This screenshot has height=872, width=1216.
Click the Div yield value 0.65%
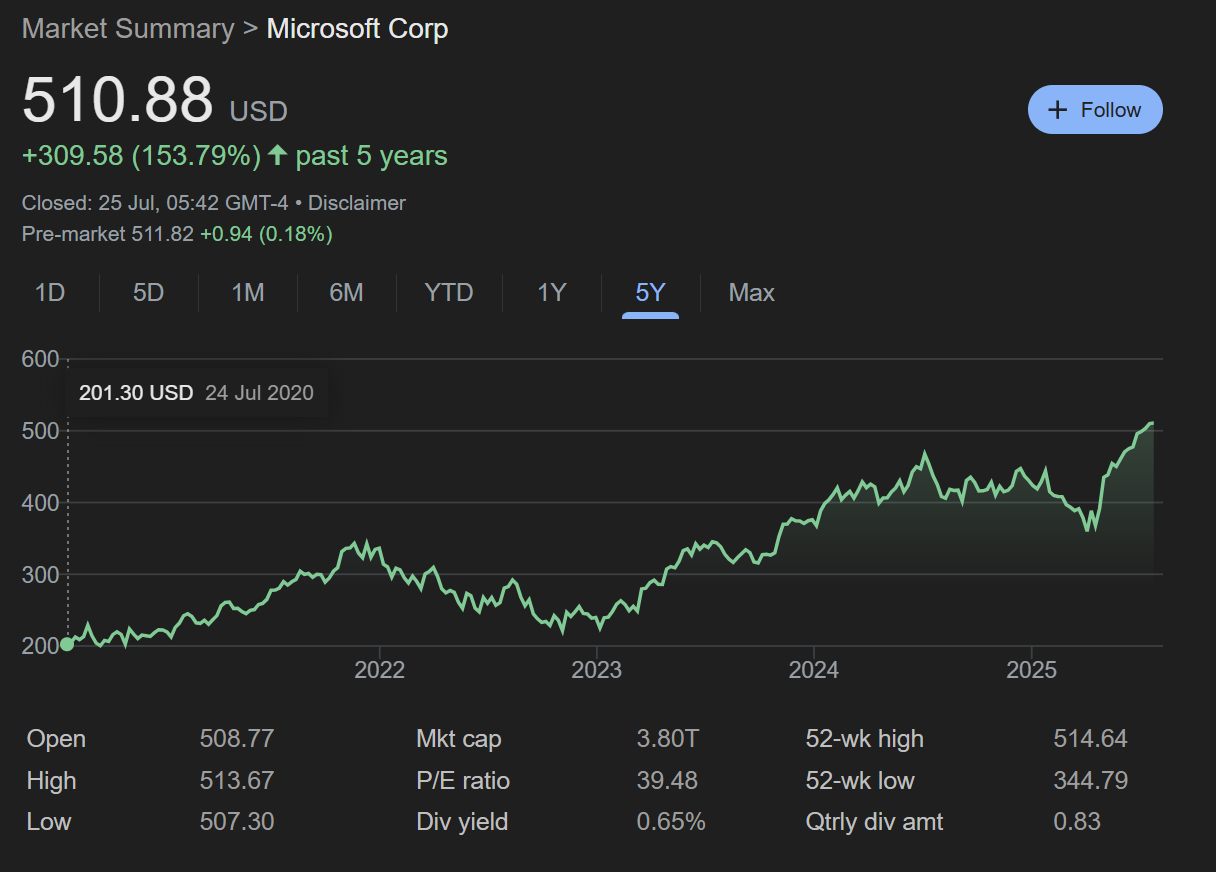click(x=671, y=822)
